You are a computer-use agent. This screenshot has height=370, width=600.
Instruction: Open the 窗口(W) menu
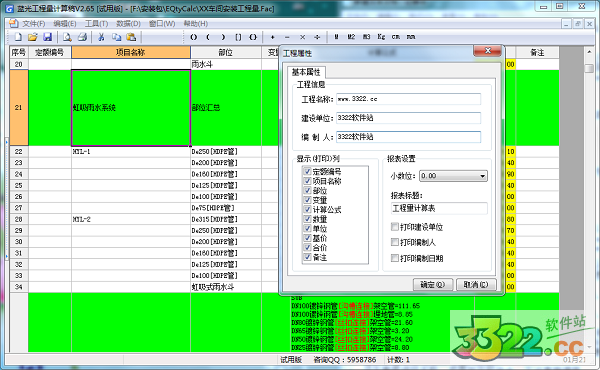coord(162,24)
